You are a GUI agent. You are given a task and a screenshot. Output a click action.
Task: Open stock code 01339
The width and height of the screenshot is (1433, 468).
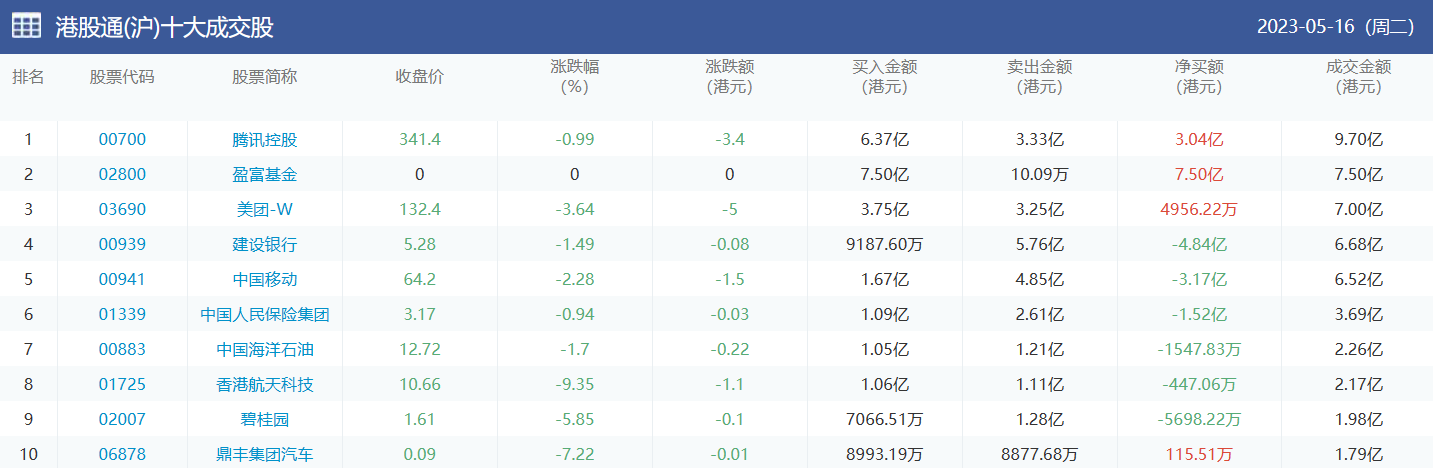pos(122,314)
